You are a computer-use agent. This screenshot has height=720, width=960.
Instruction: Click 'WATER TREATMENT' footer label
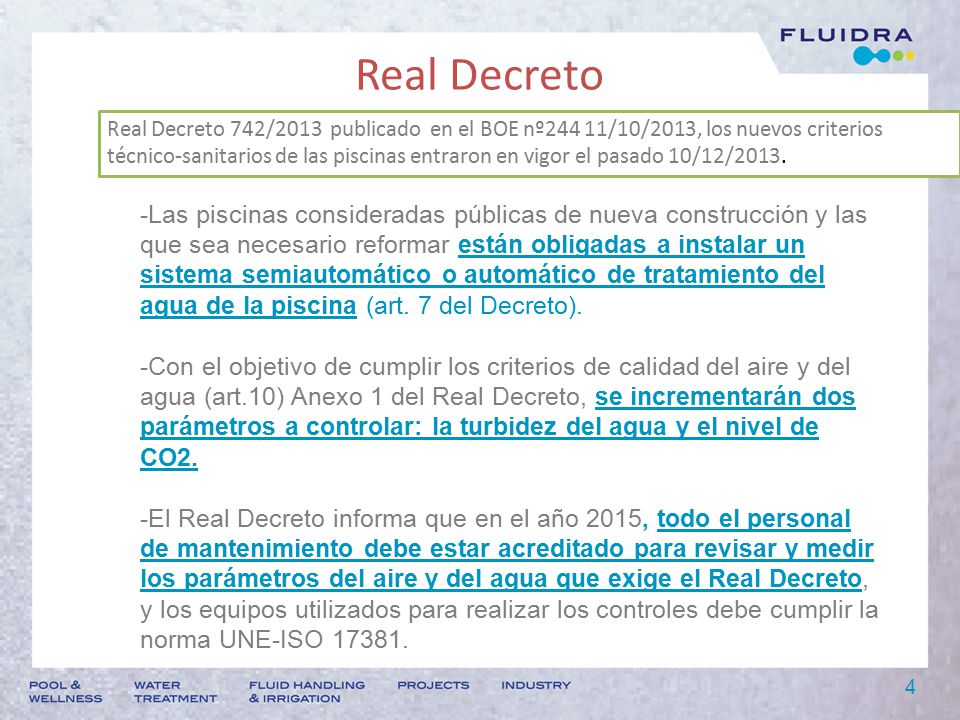click(x=175, y=692)
